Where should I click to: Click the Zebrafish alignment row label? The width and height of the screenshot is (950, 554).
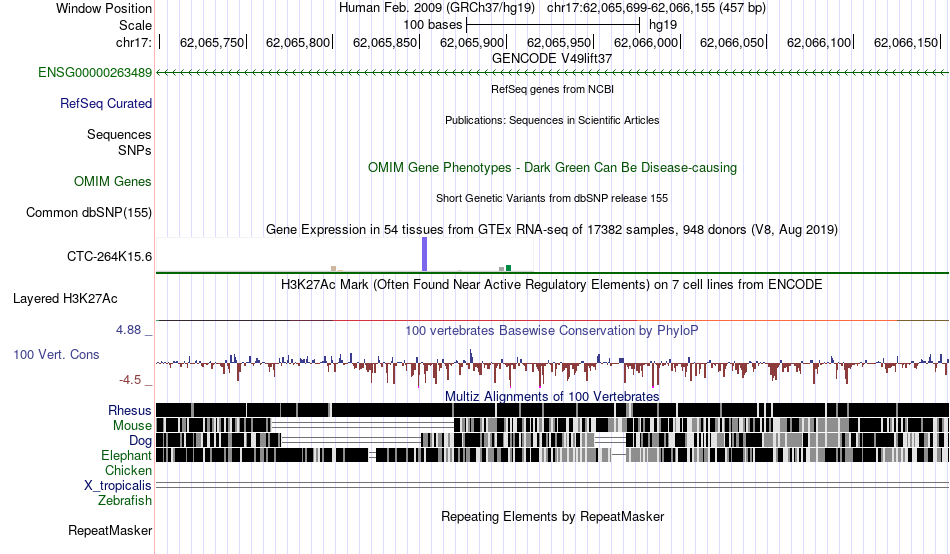coord(125,501)
